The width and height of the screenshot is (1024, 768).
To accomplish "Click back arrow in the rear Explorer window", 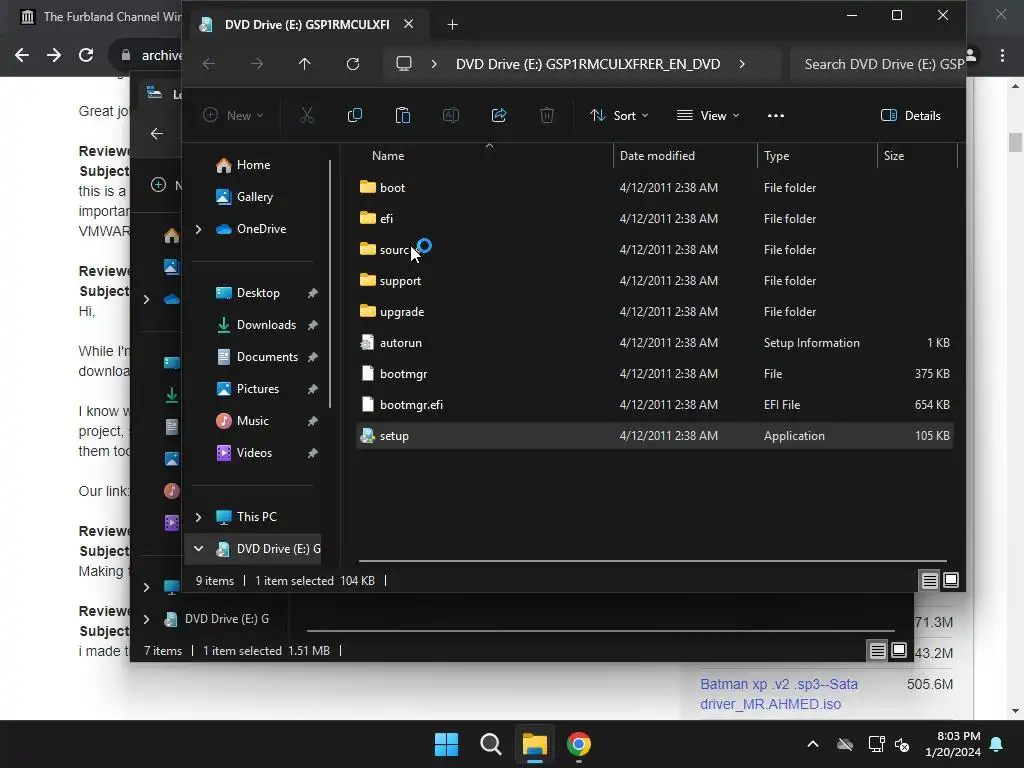I will click(157, 134).
